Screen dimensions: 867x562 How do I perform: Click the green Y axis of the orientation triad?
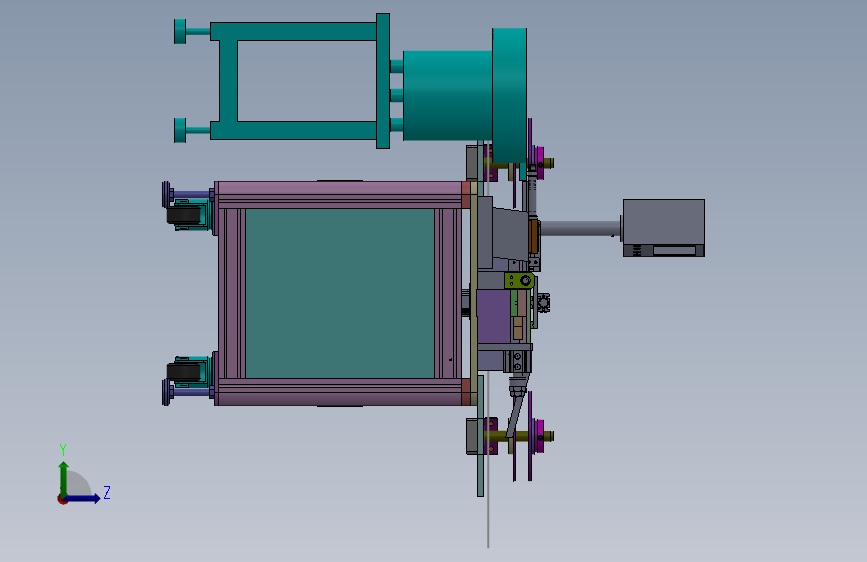click(x=64, y=479)
